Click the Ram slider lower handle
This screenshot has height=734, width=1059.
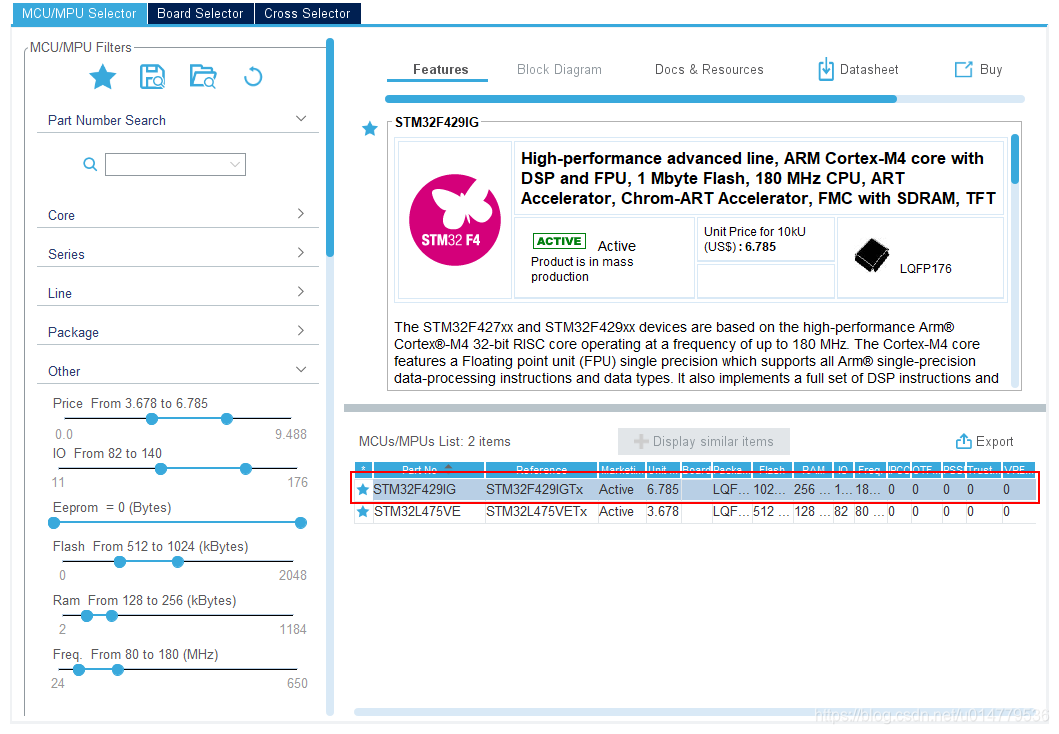pos(87,616)
